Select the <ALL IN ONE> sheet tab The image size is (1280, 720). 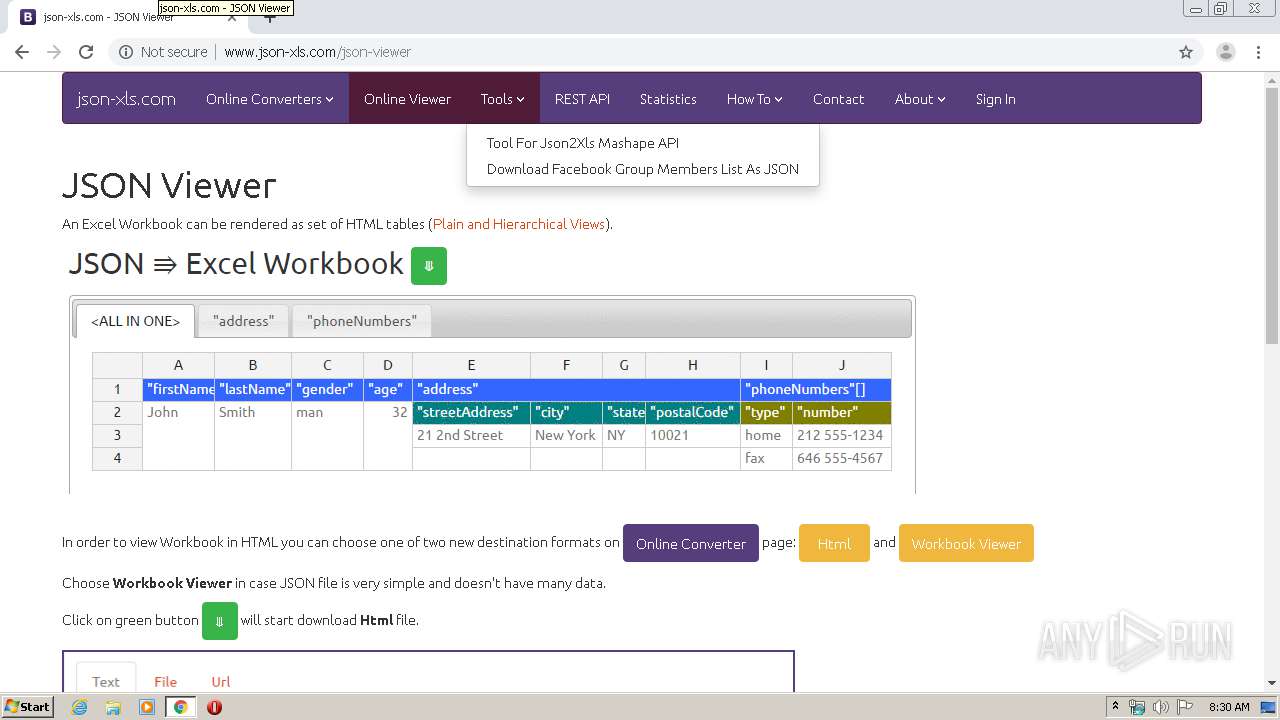[135, 321]
